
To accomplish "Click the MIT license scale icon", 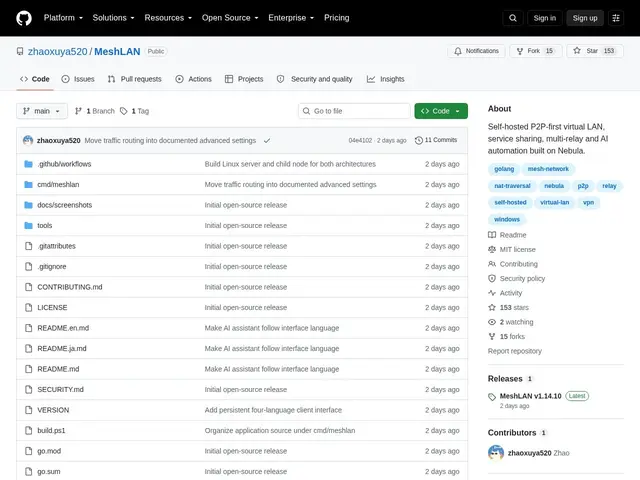I will tap(492, 249).
